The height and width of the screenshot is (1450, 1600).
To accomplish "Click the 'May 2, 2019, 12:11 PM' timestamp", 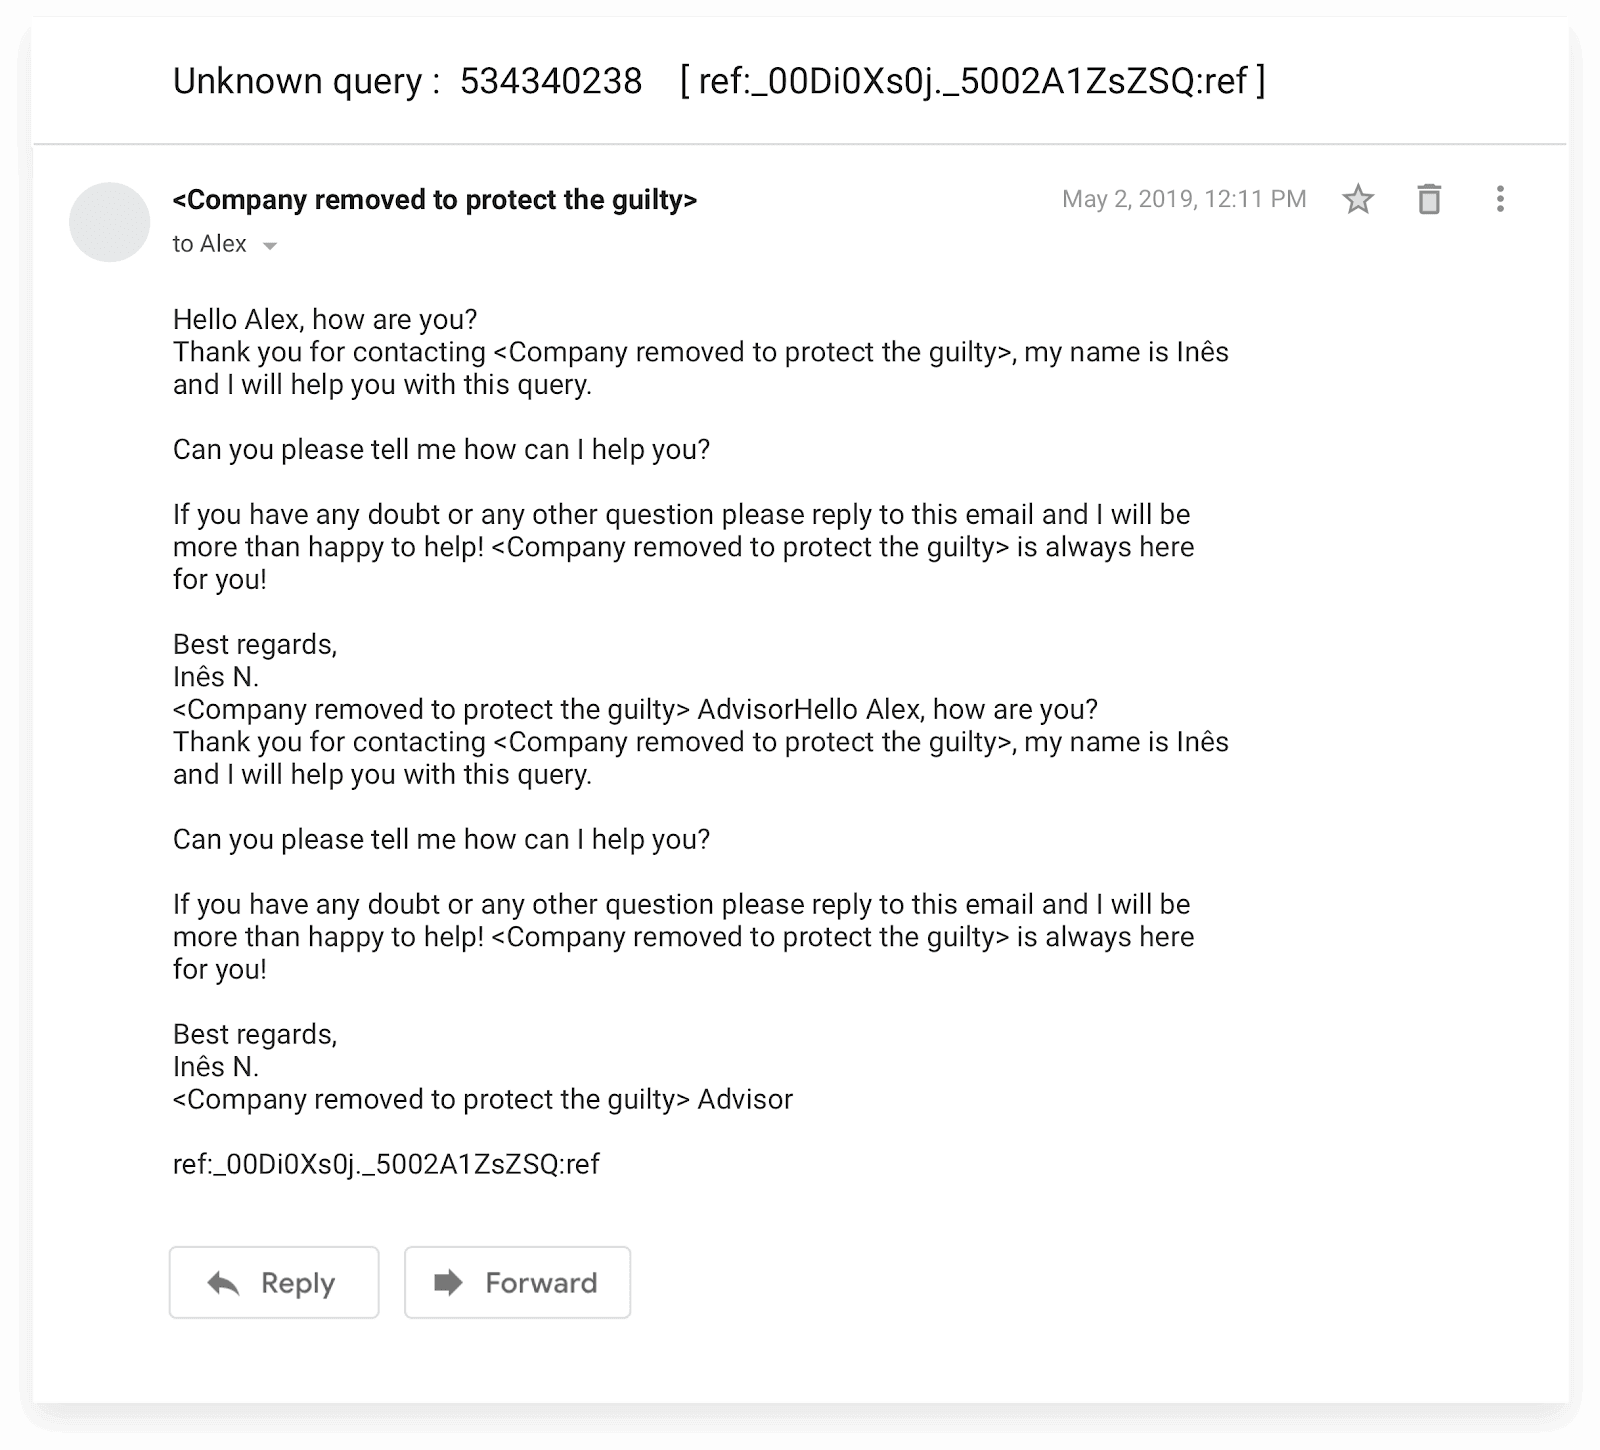I will tap(1183, 199).
